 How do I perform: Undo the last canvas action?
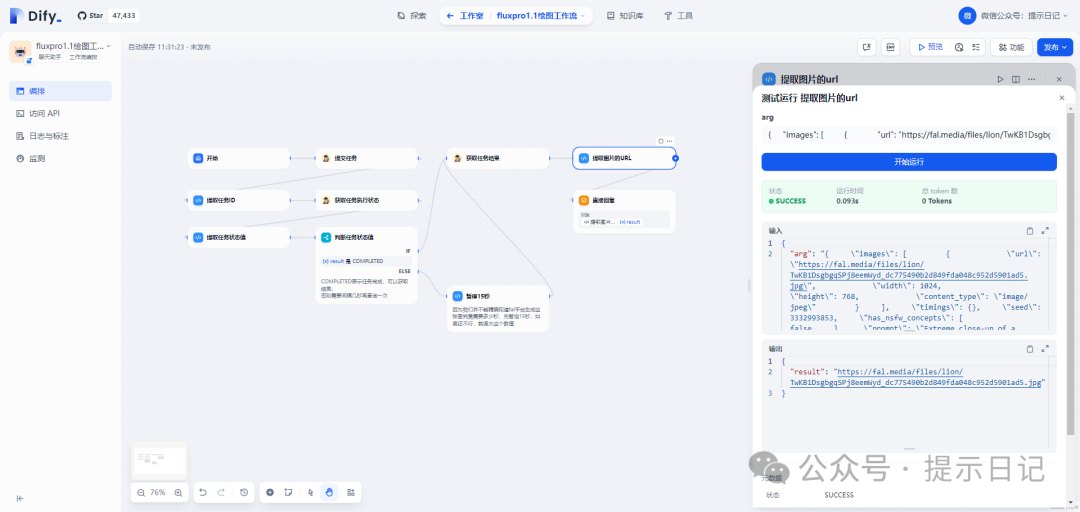coord(203,493)
